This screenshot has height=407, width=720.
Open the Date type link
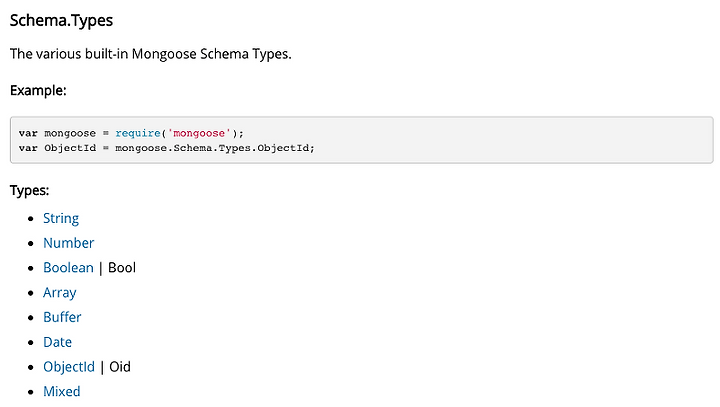(57, 342)
